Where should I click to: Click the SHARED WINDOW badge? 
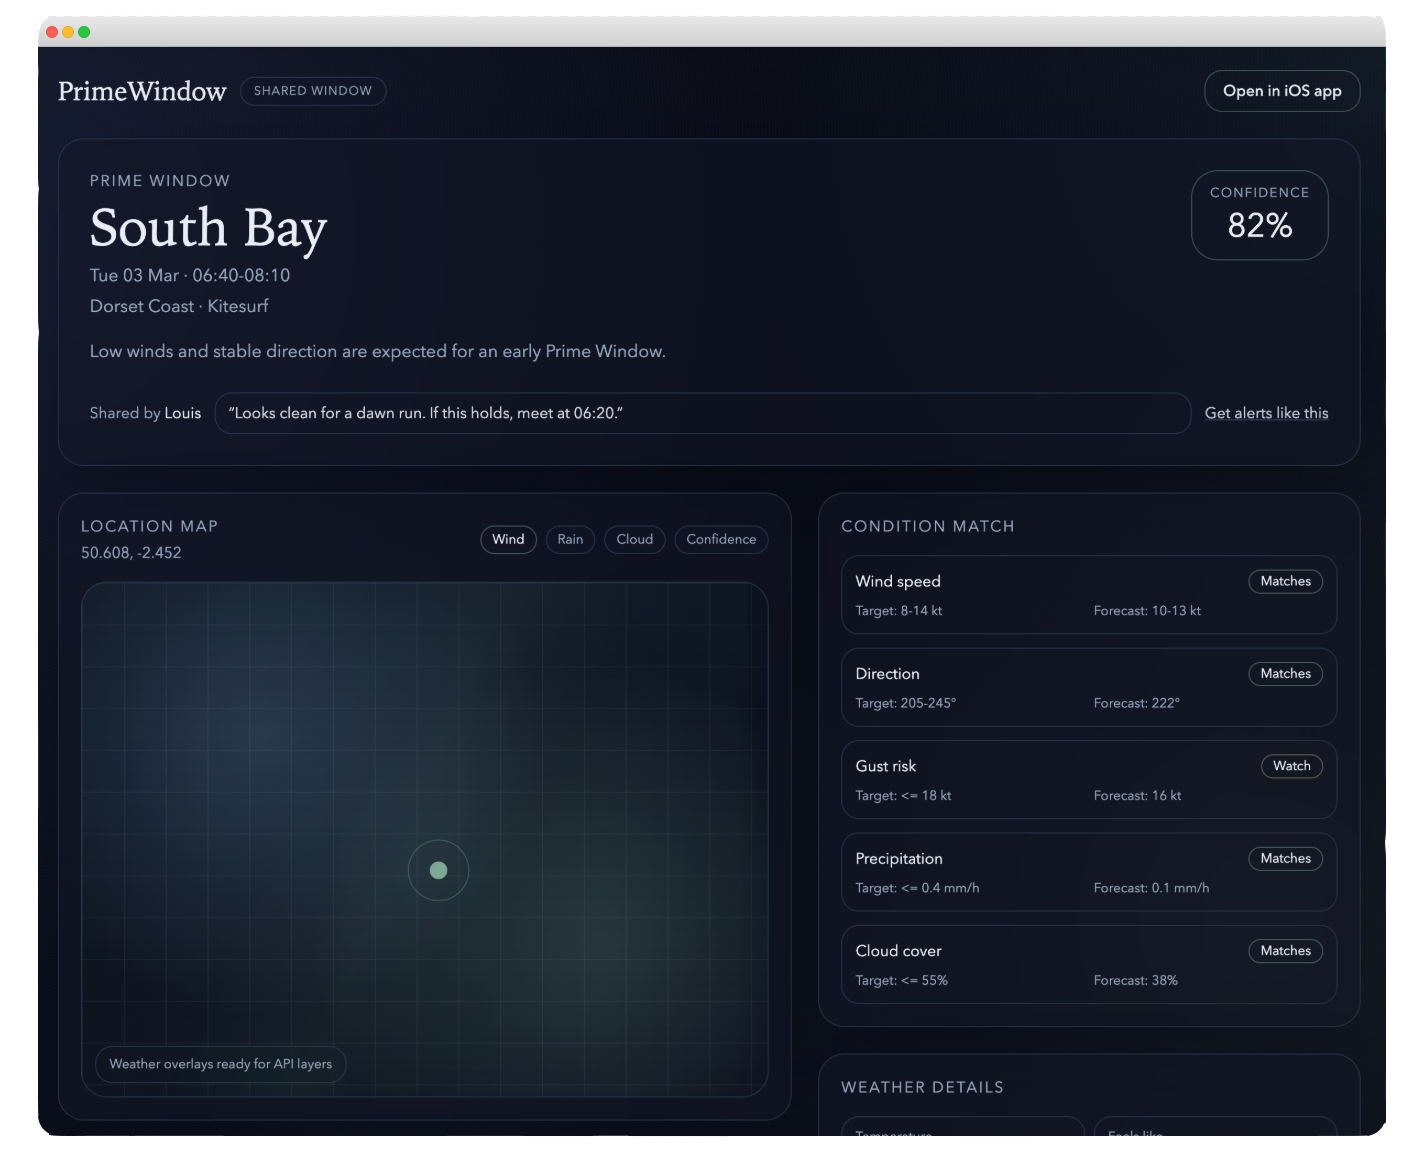coord(313,91)
